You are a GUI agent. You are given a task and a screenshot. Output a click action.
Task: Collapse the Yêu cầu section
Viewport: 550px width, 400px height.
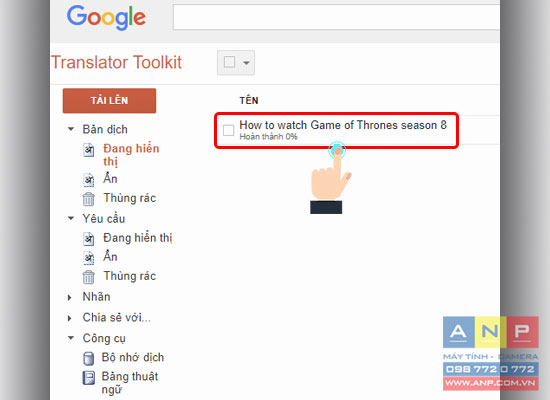click(71, 218)
